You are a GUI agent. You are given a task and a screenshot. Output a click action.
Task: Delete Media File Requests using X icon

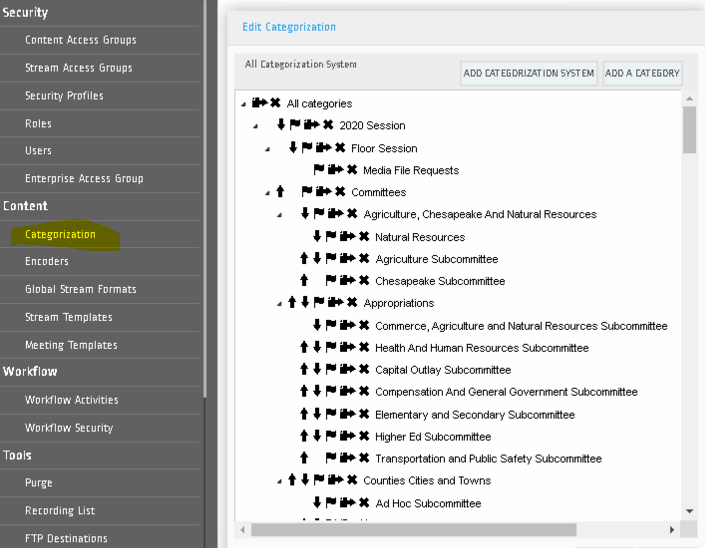(x=352, y=169)
